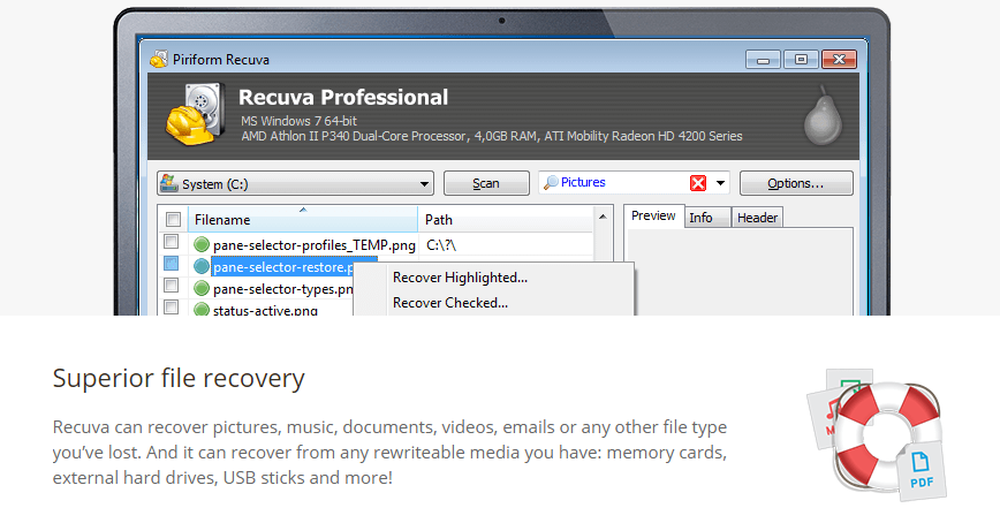The height and width of the screenshot is (531, 1000).
Task: Check the box for pane-selector-types row
Action: coord(171,285)
